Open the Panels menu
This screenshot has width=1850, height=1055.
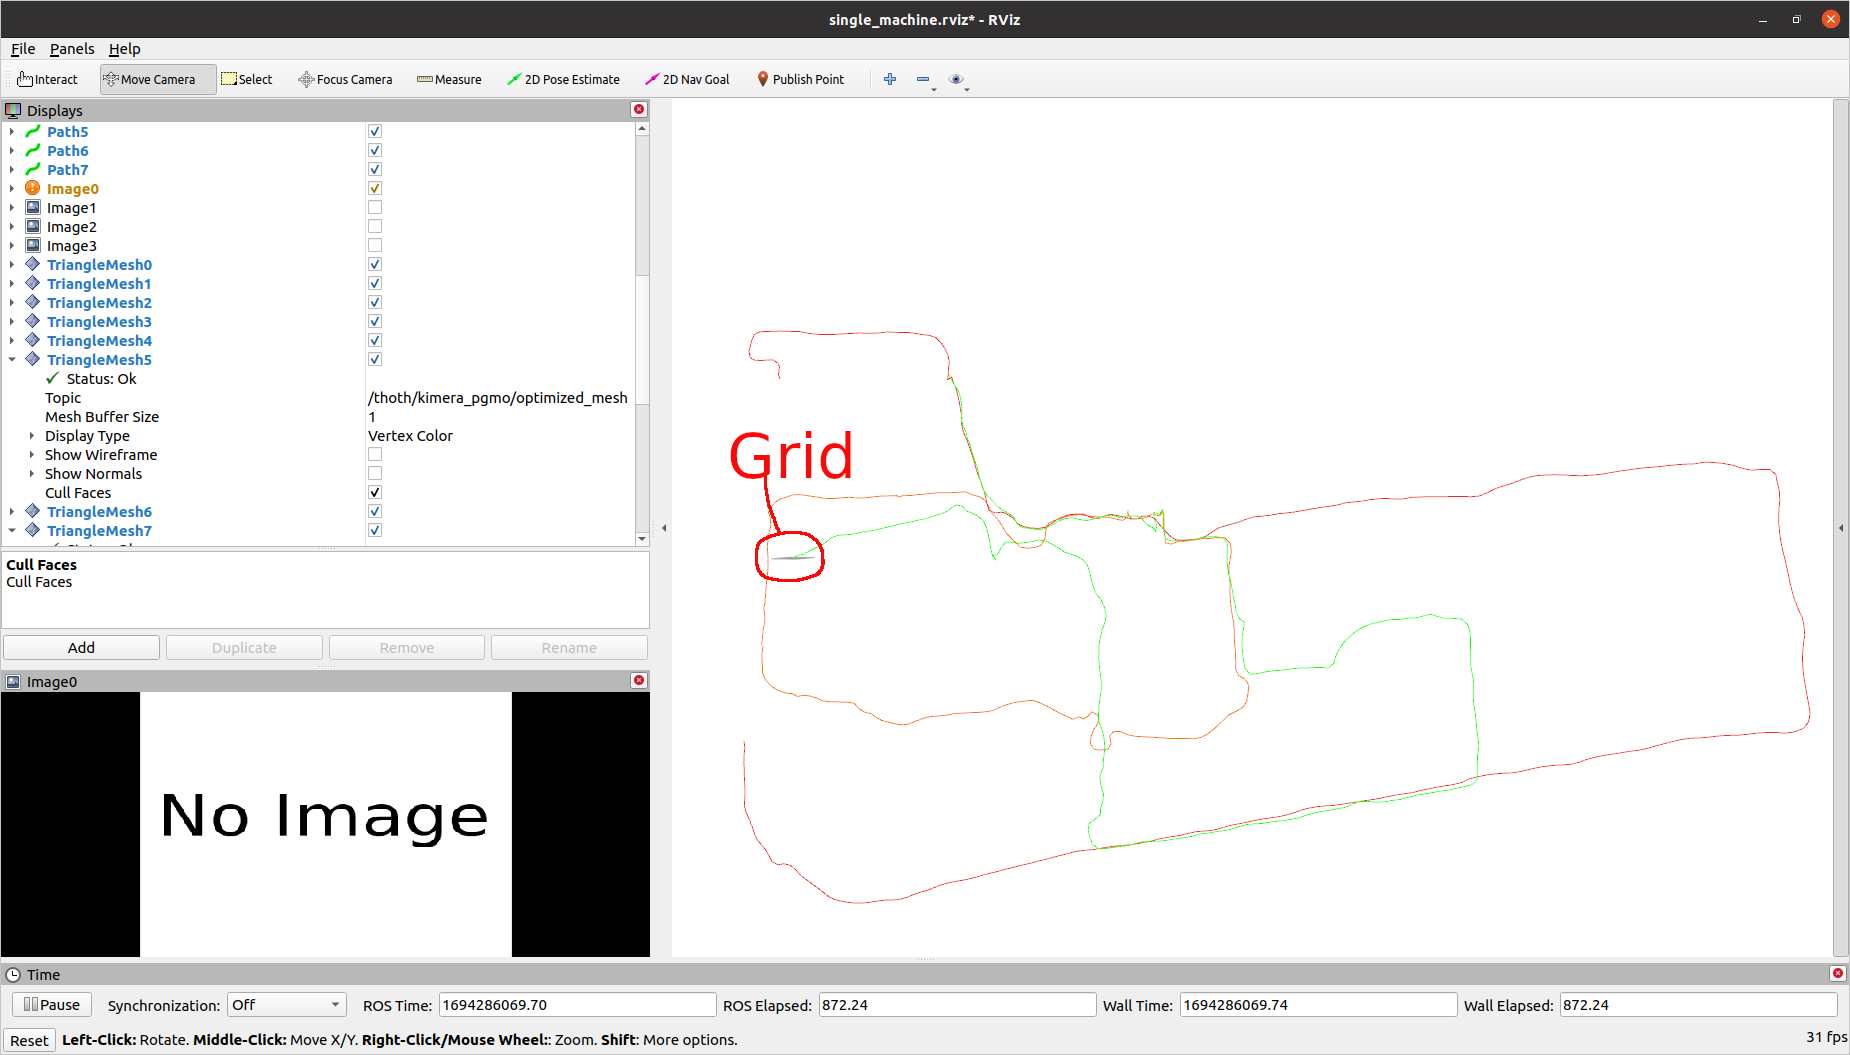(72, 48)
